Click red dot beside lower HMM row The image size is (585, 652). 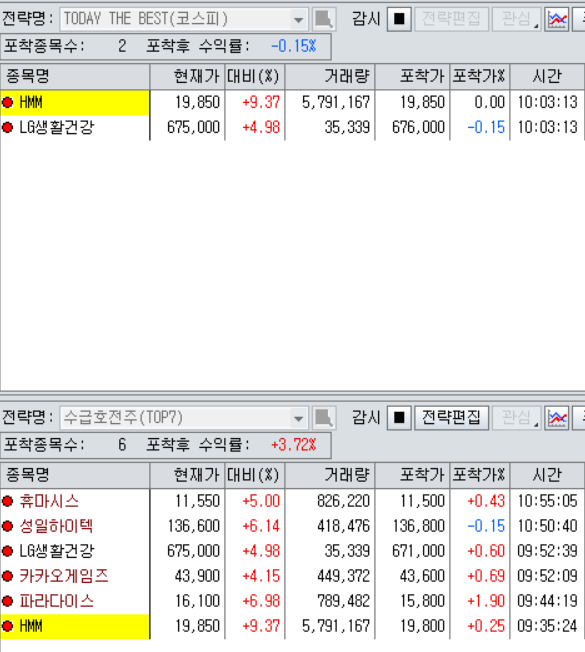(7, 626)
